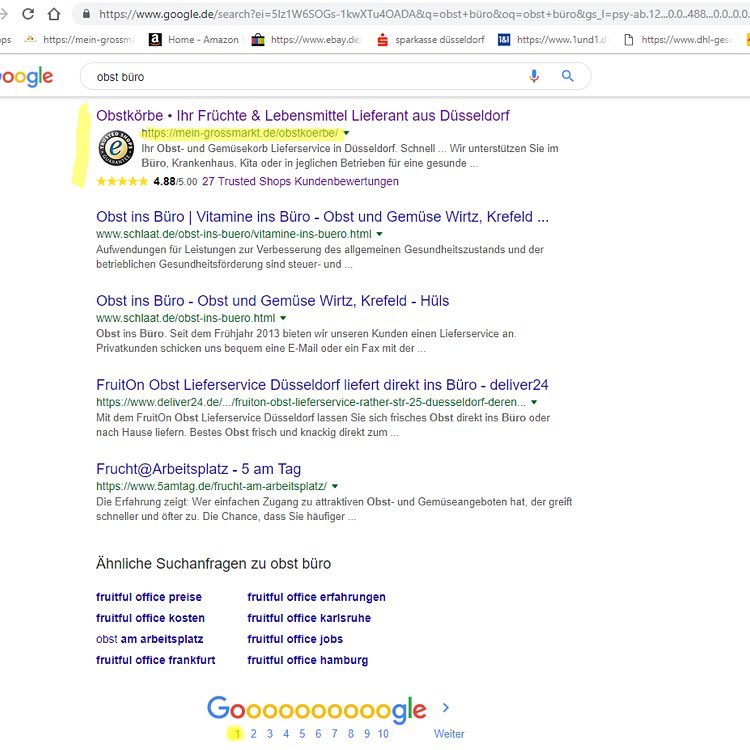Expand arrow beside the deliver24.de URL

click(x=534, y=402)
